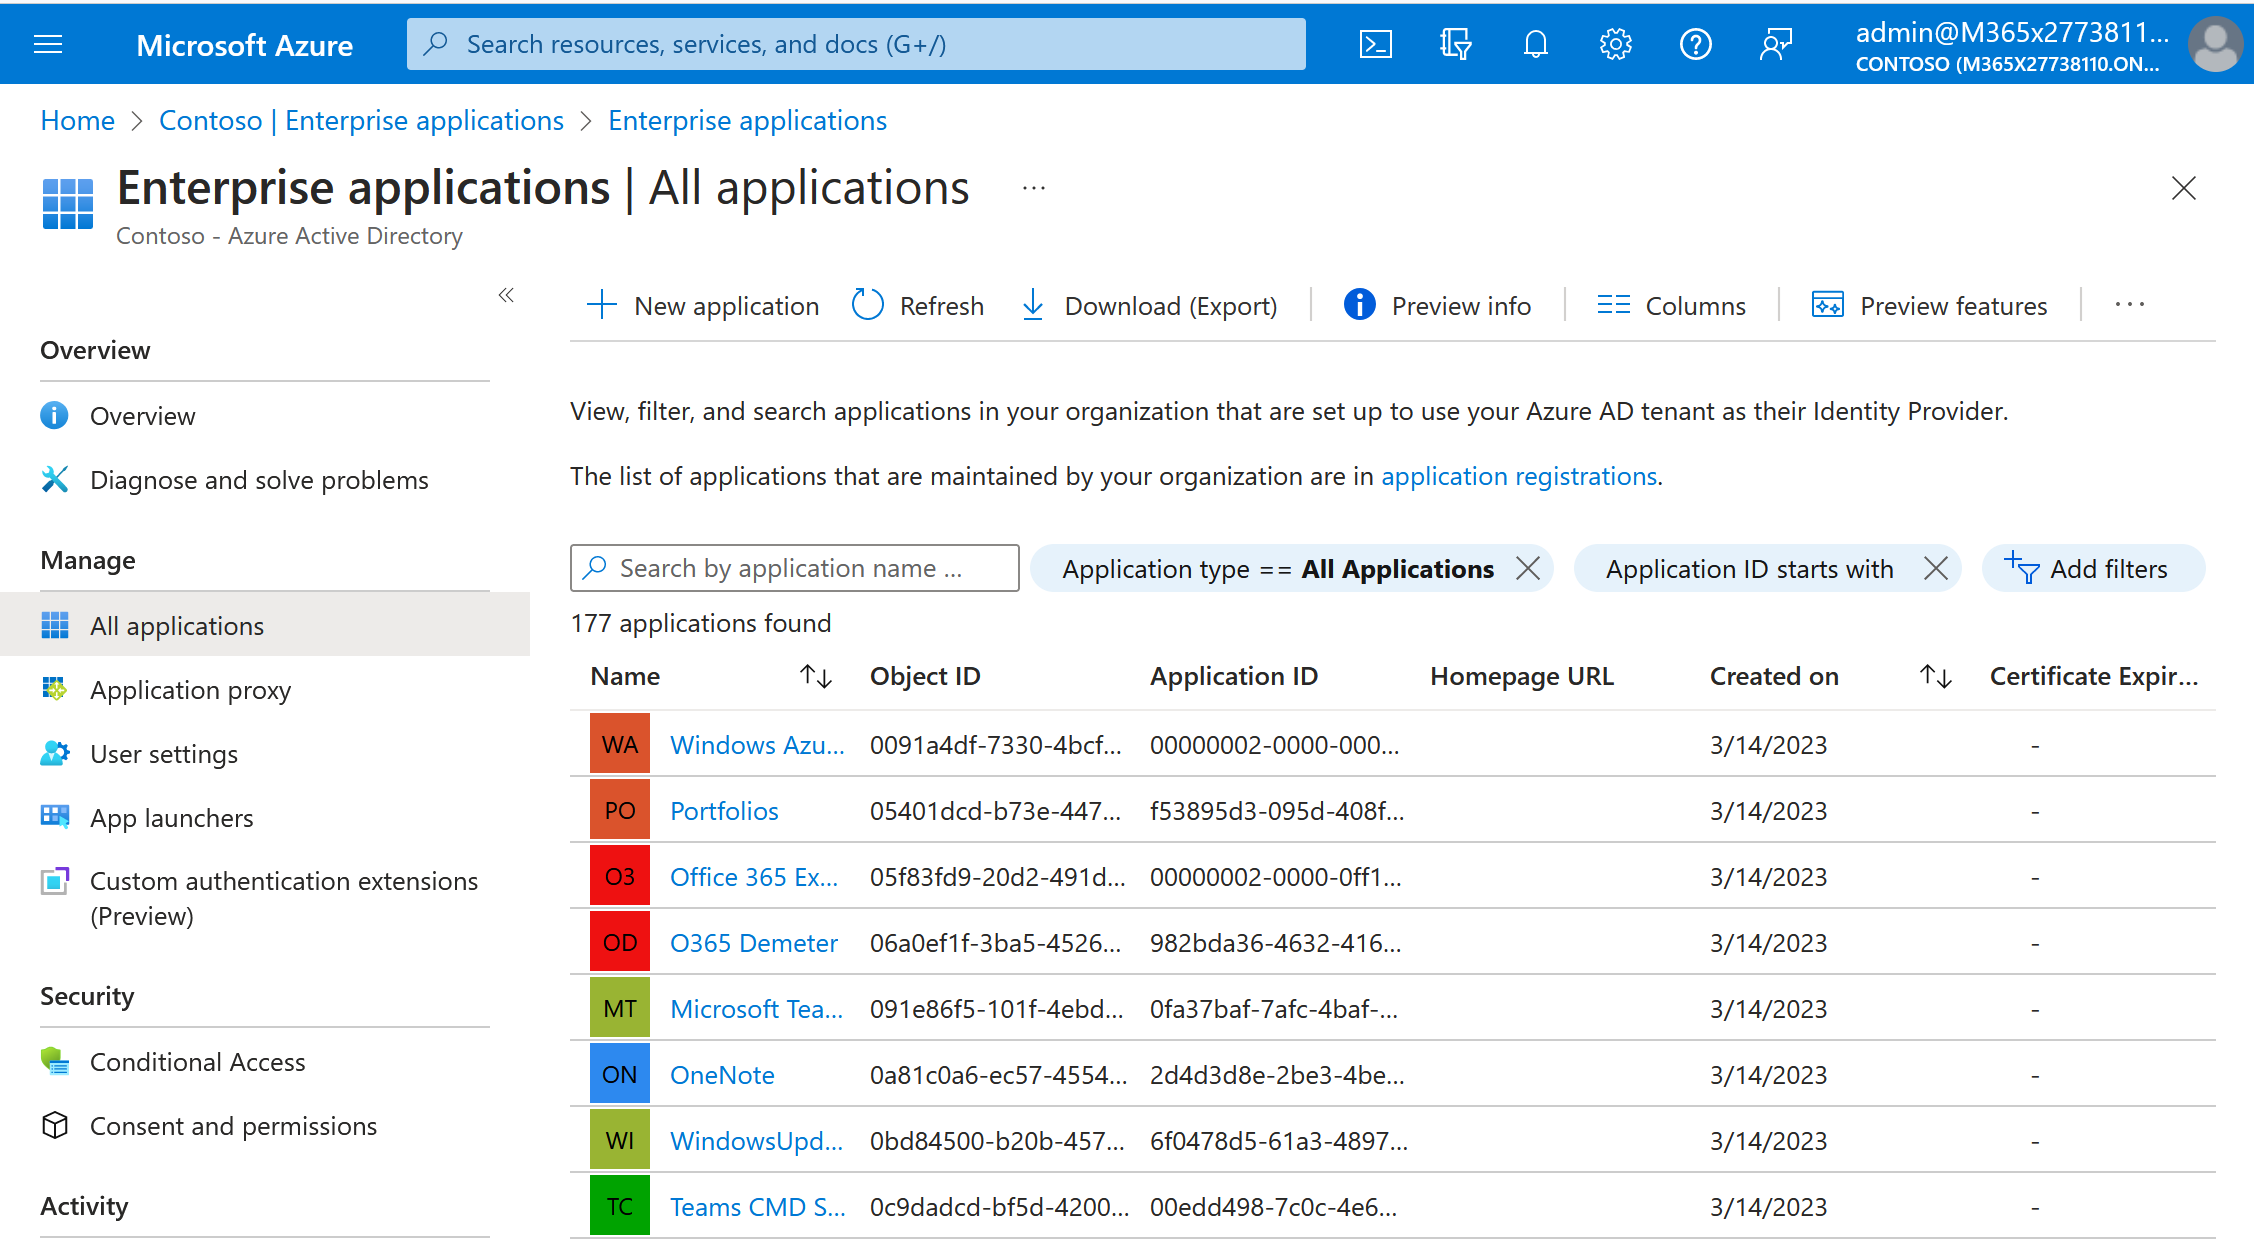
Task: Open the notifications bell
Action: click(1535, 44)
